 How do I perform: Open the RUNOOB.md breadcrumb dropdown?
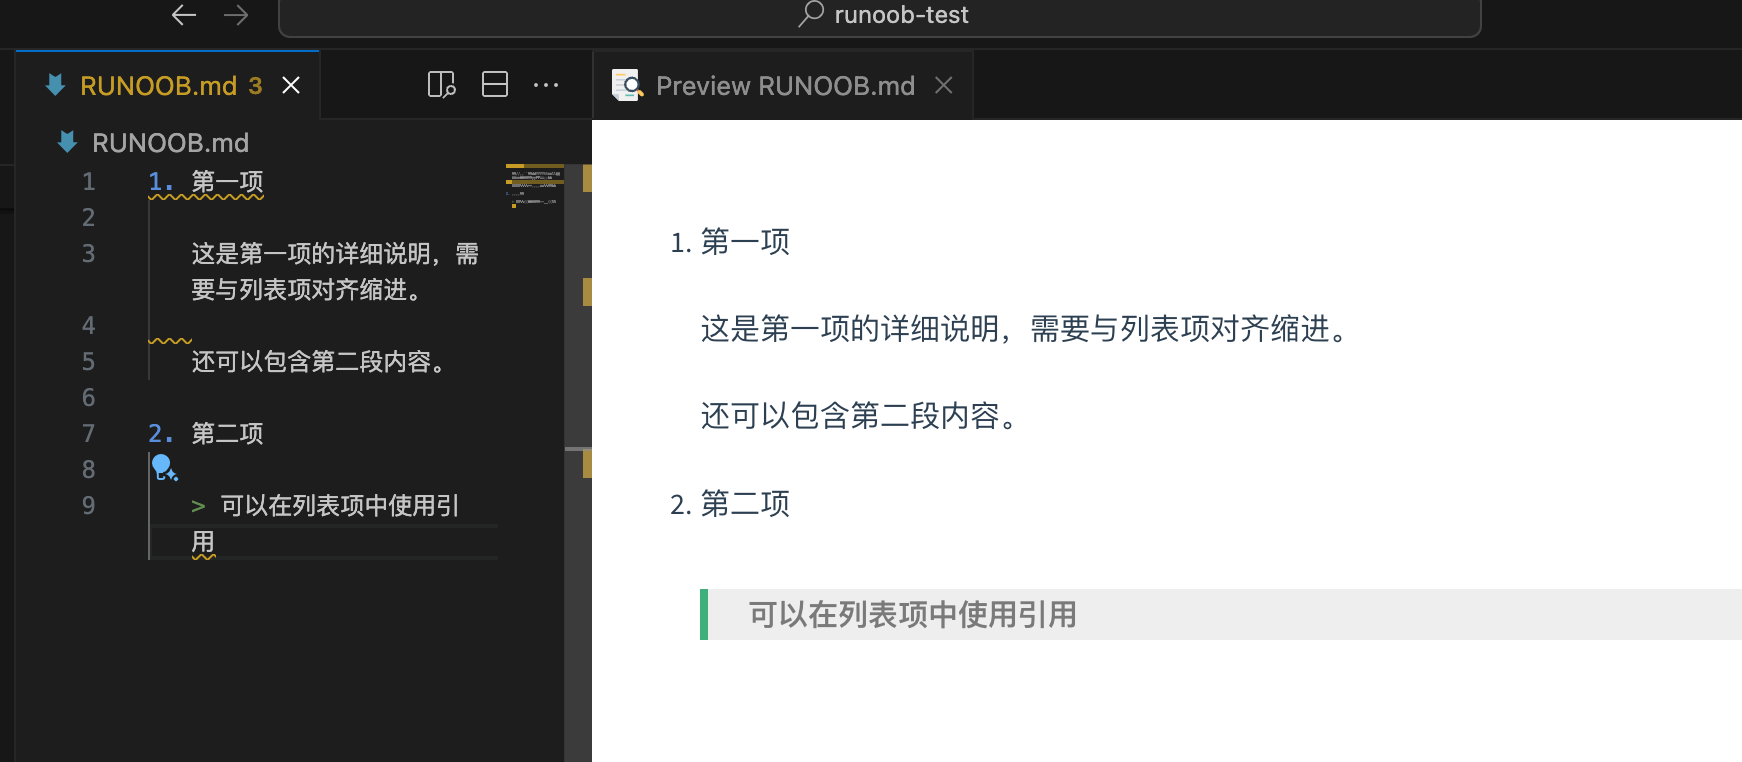tap(170, 143)
